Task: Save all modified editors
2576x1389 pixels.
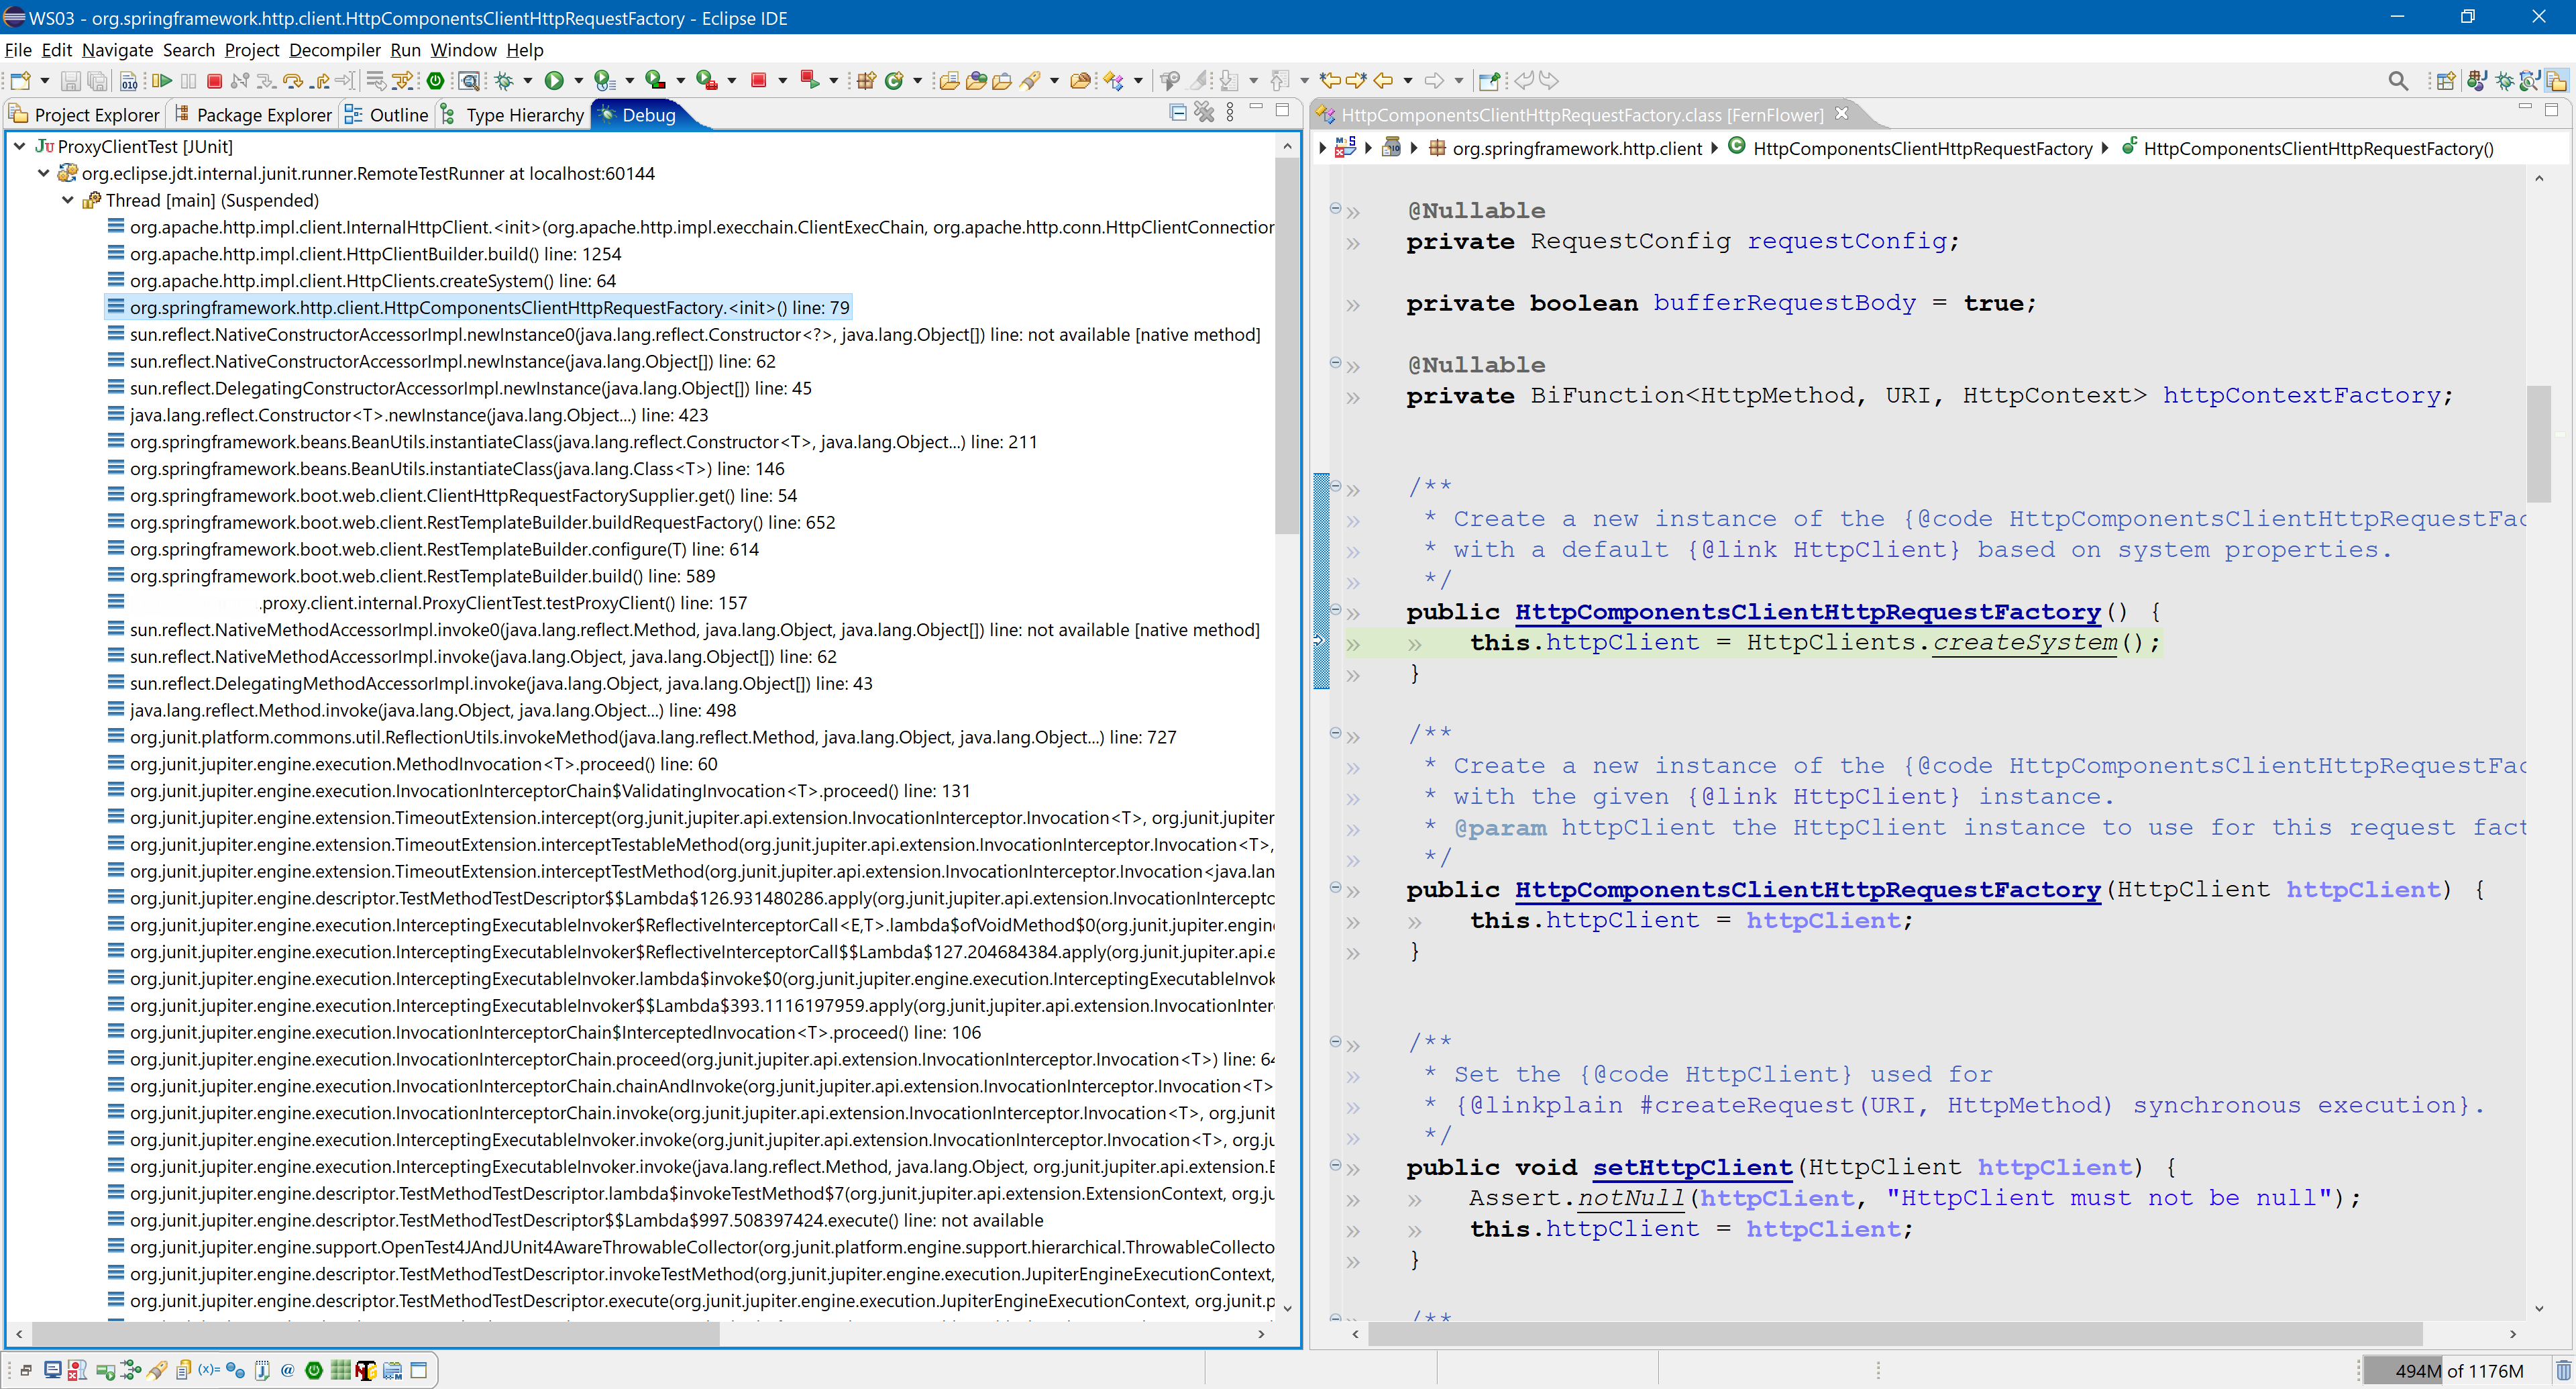Action: coord(98,81)
